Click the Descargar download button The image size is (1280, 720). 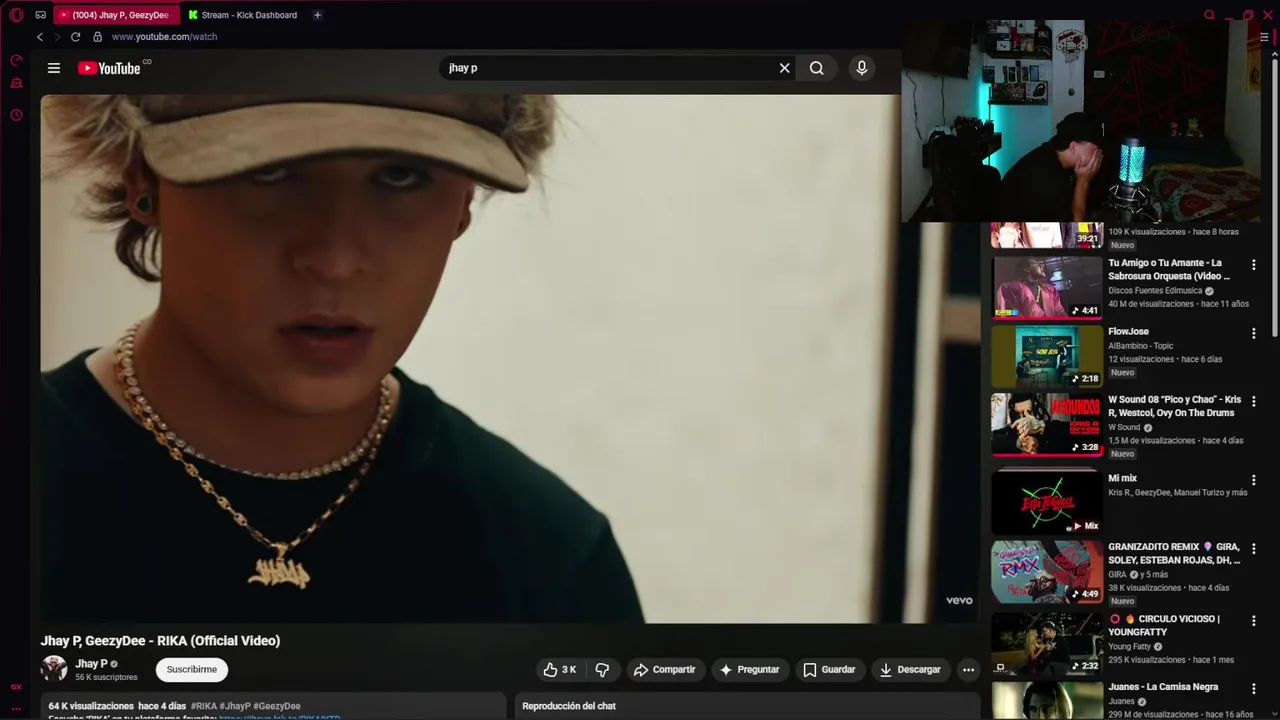[910, 670]
